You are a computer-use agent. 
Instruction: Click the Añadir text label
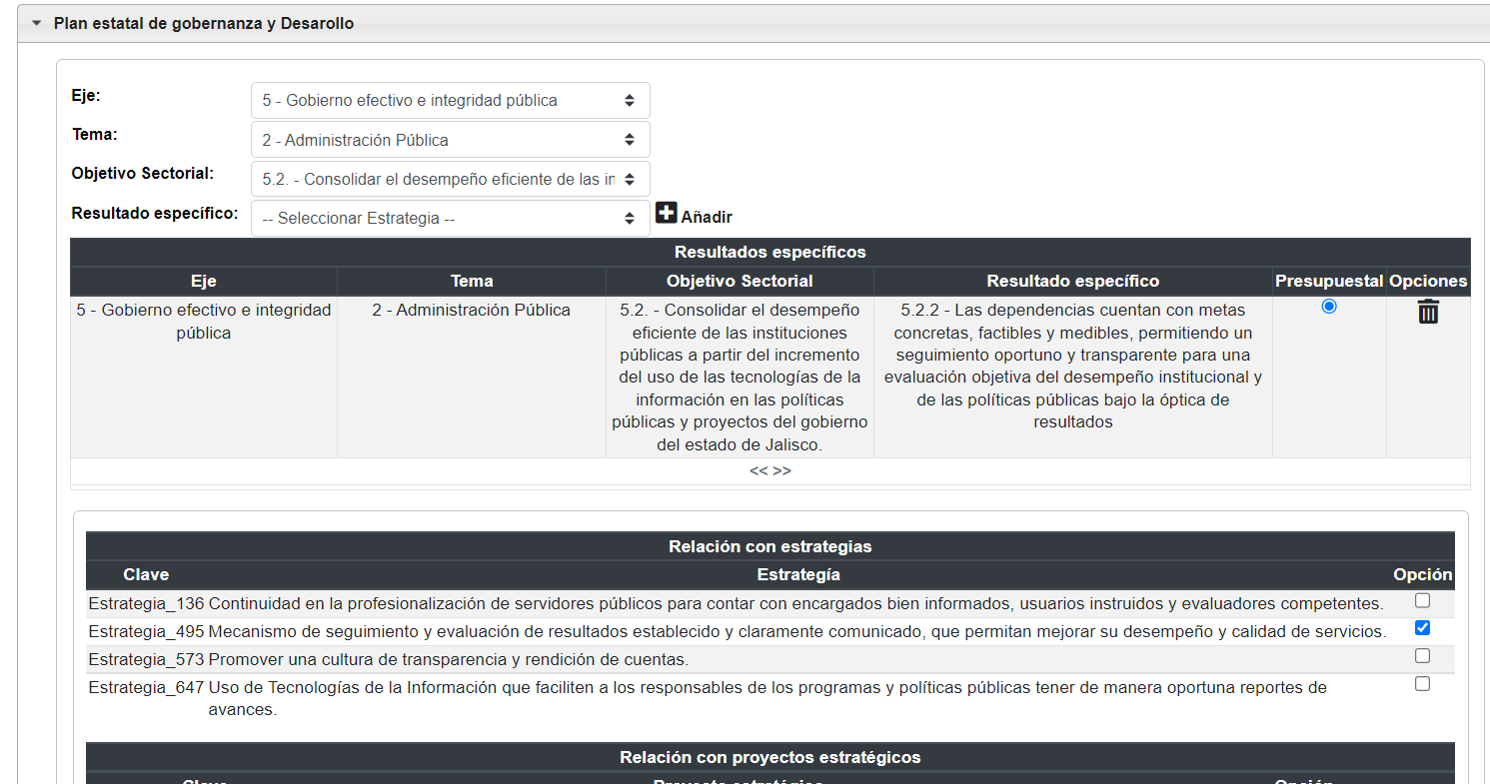[706, 217]
